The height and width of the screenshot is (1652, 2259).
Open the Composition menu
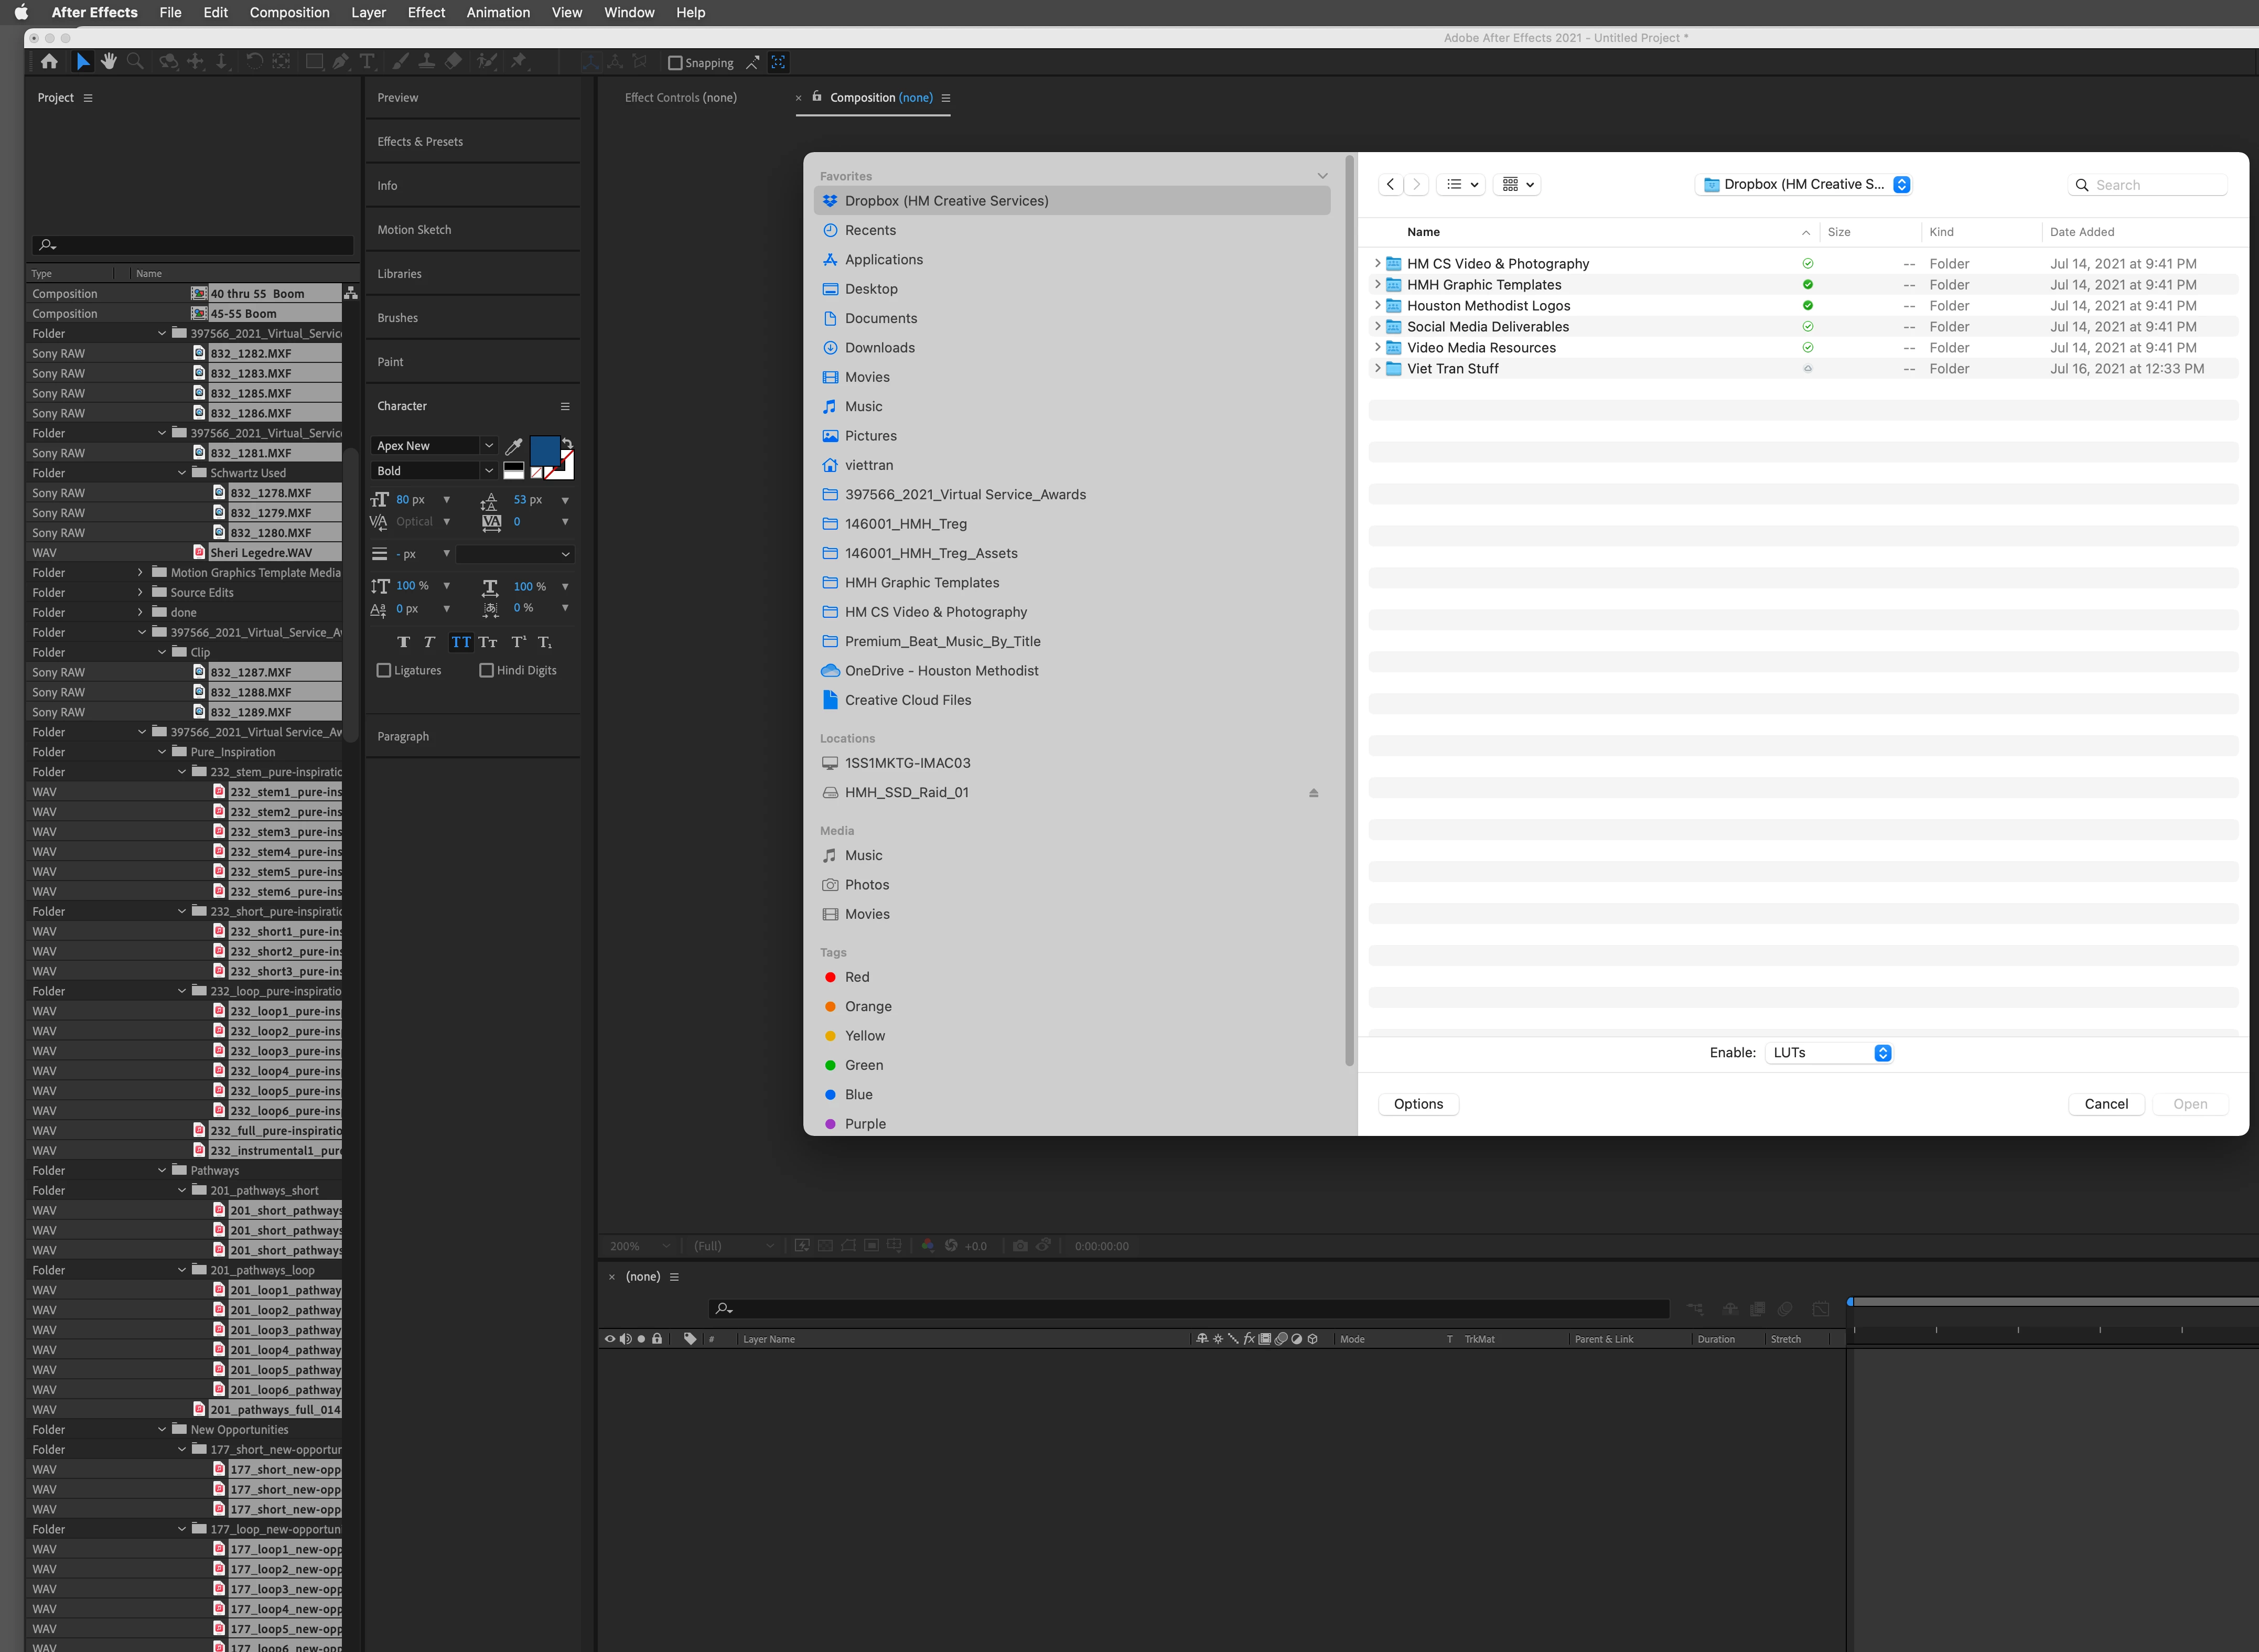point(289,12)
